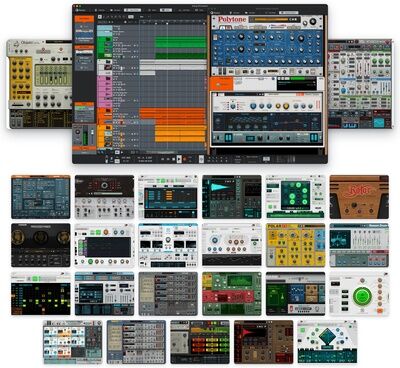Viewport: 400px width, 368px height.
Task: Click the orange device panel below Polytone
Action: pos(221,84)
